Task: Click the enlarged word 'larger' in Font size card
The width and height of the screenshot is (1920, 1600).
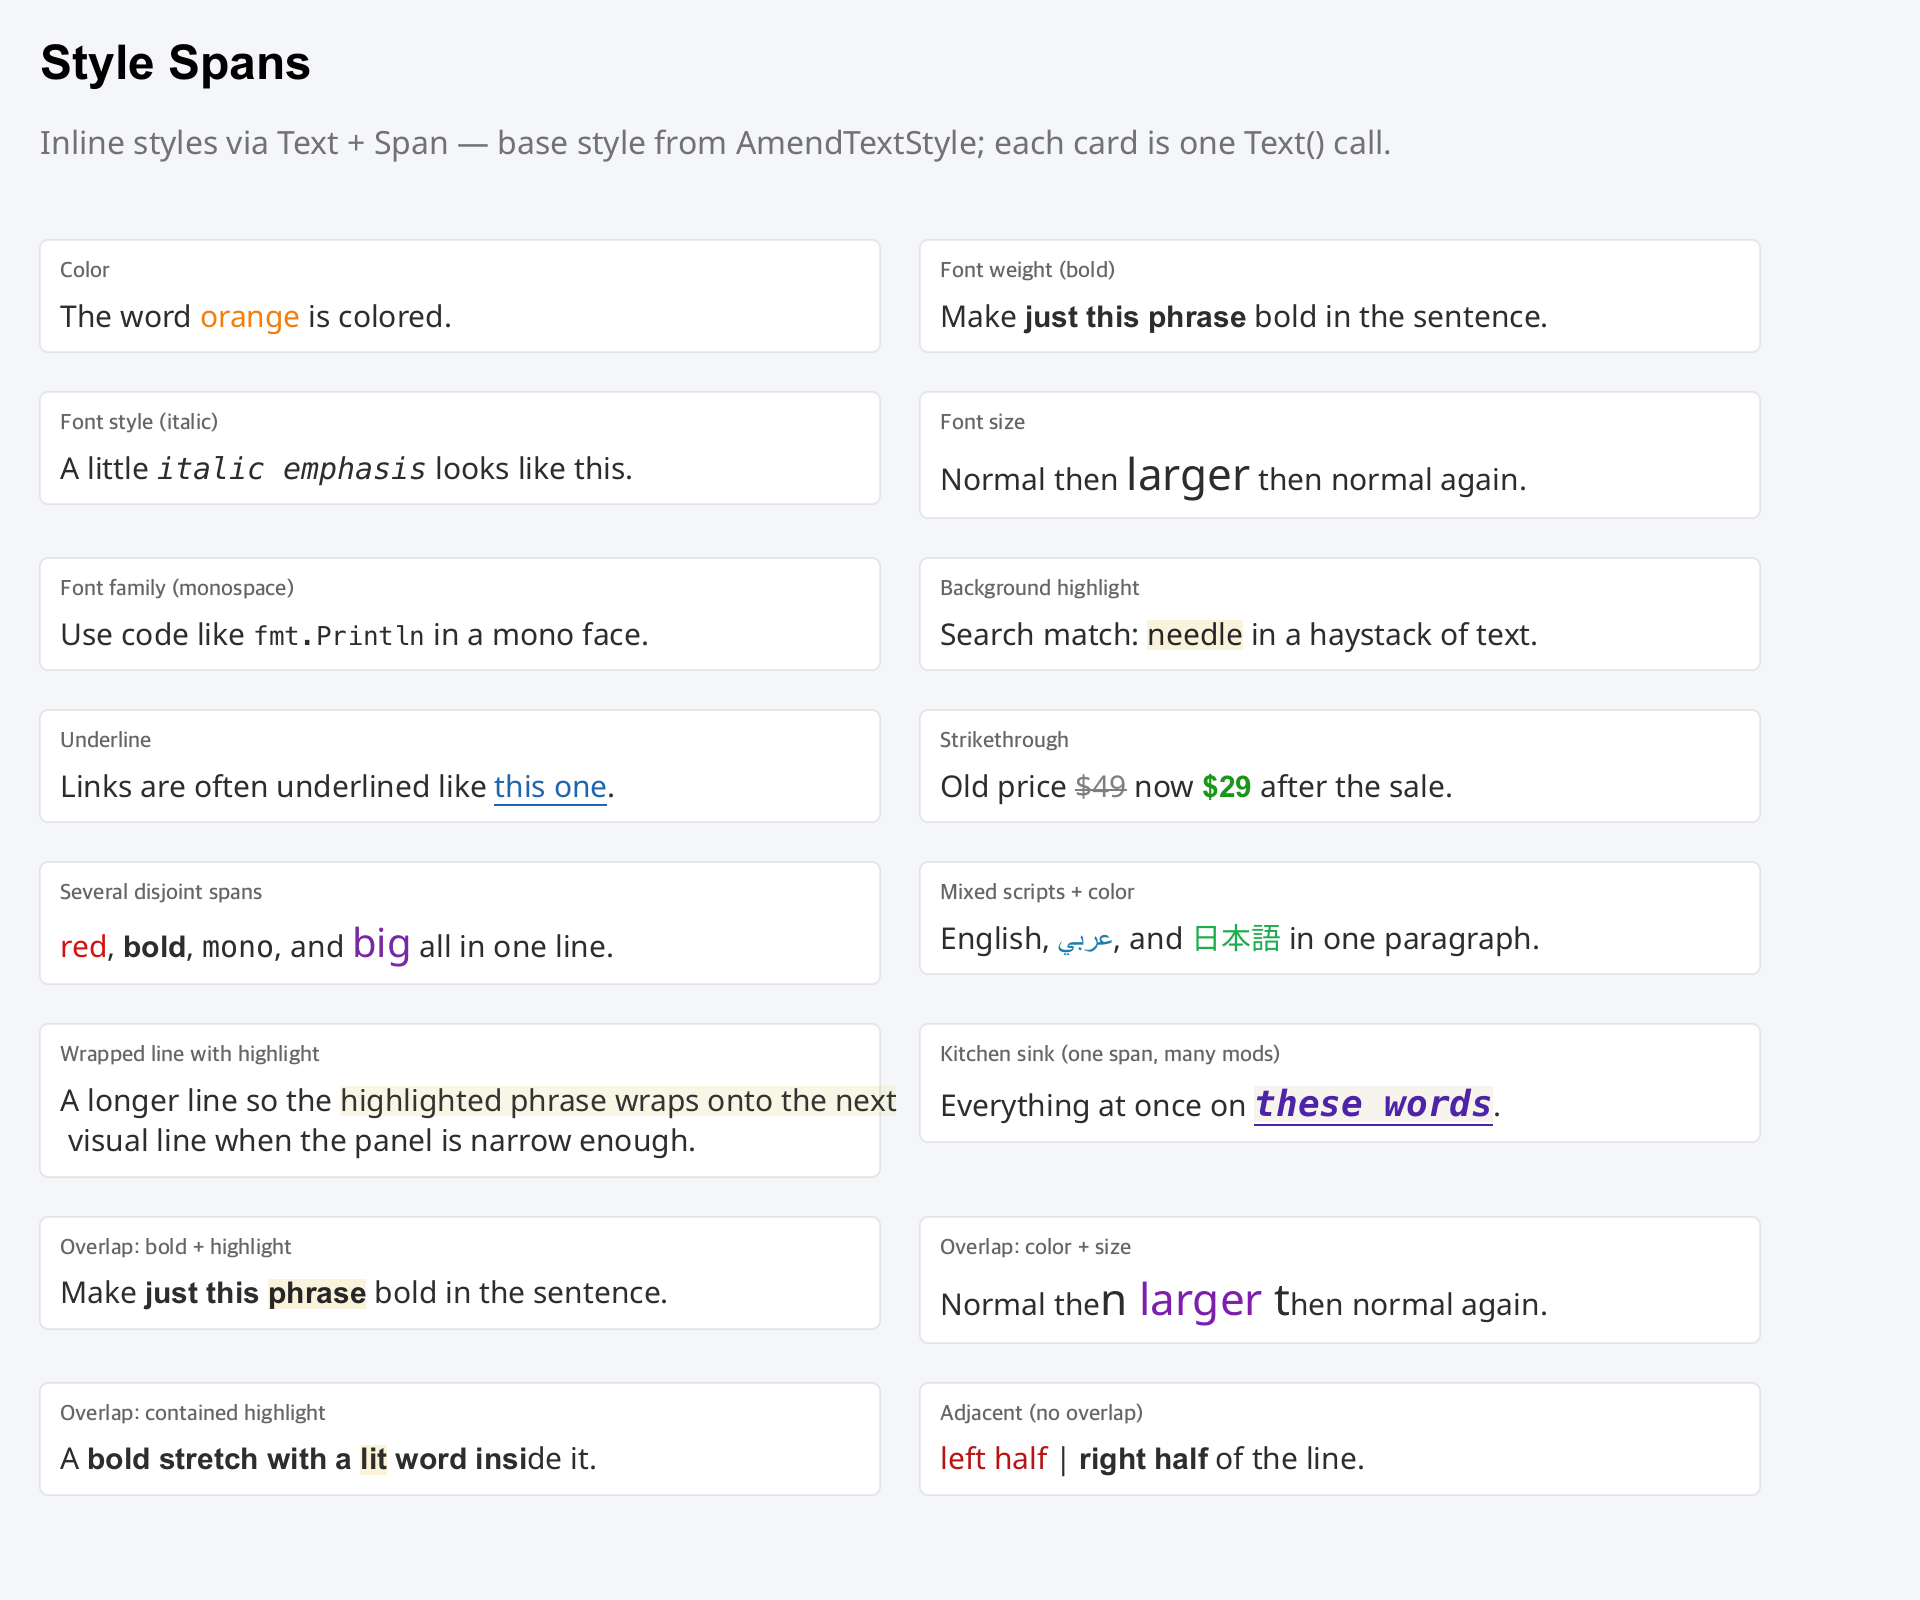Action: point(1188,475)
